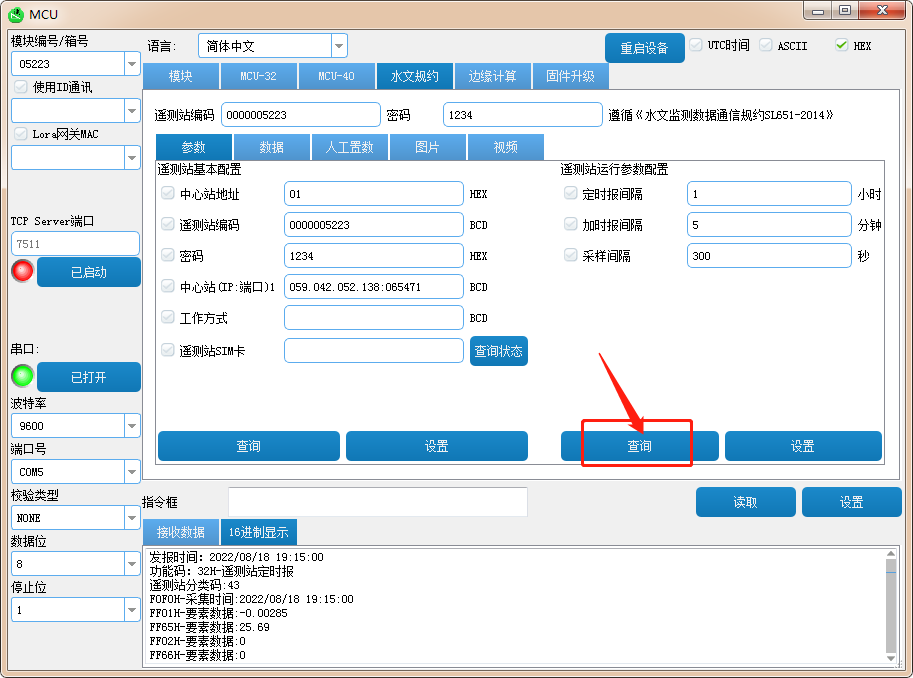Click the red TCP server status indicator
This screenshot has width=913, height=678.
[22, 271]
